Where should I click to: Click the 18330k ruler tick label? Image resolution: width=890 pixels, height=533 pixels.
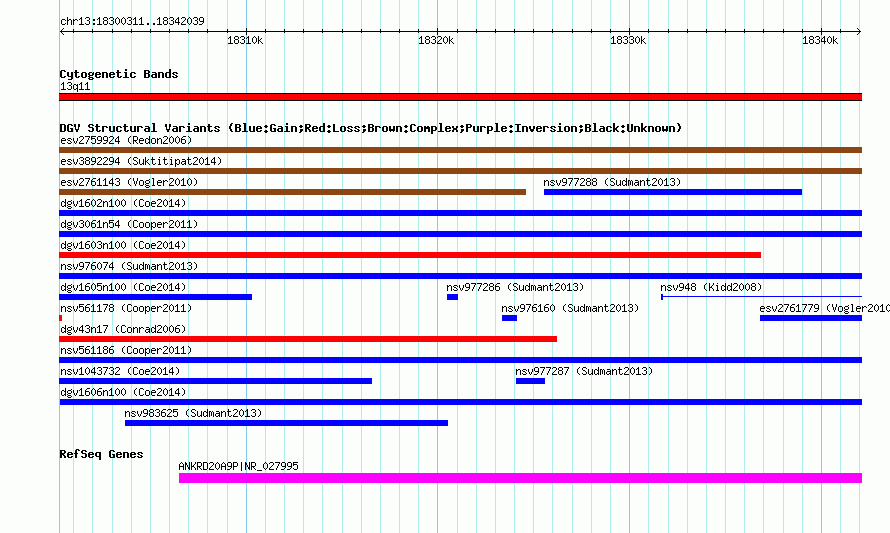[x=628, y=40]
